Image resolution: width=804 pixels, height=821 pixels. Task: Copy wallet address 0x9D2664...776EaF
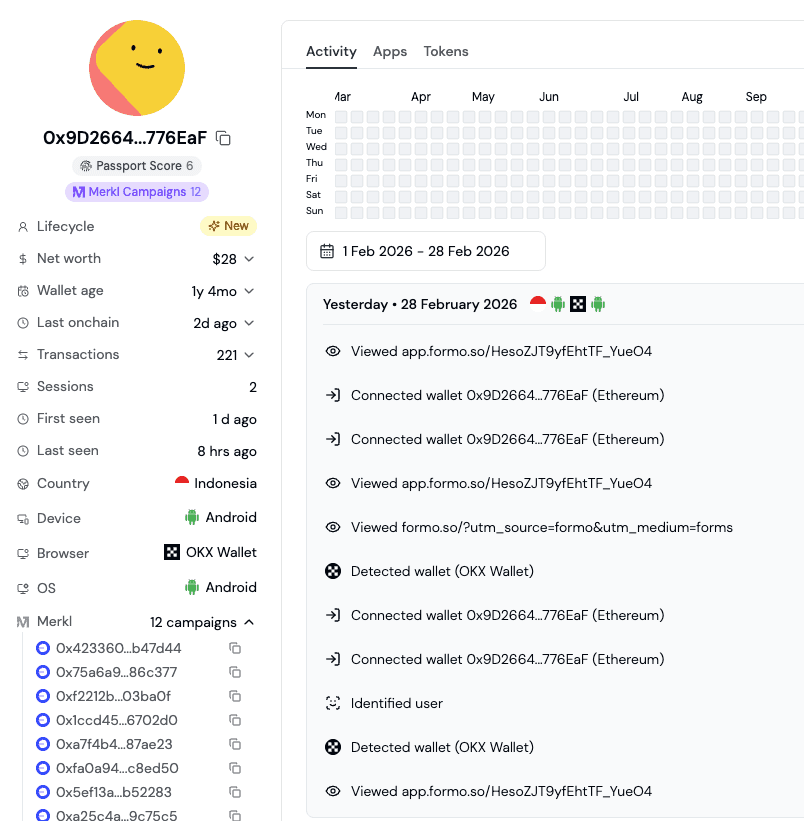(224, 138)
